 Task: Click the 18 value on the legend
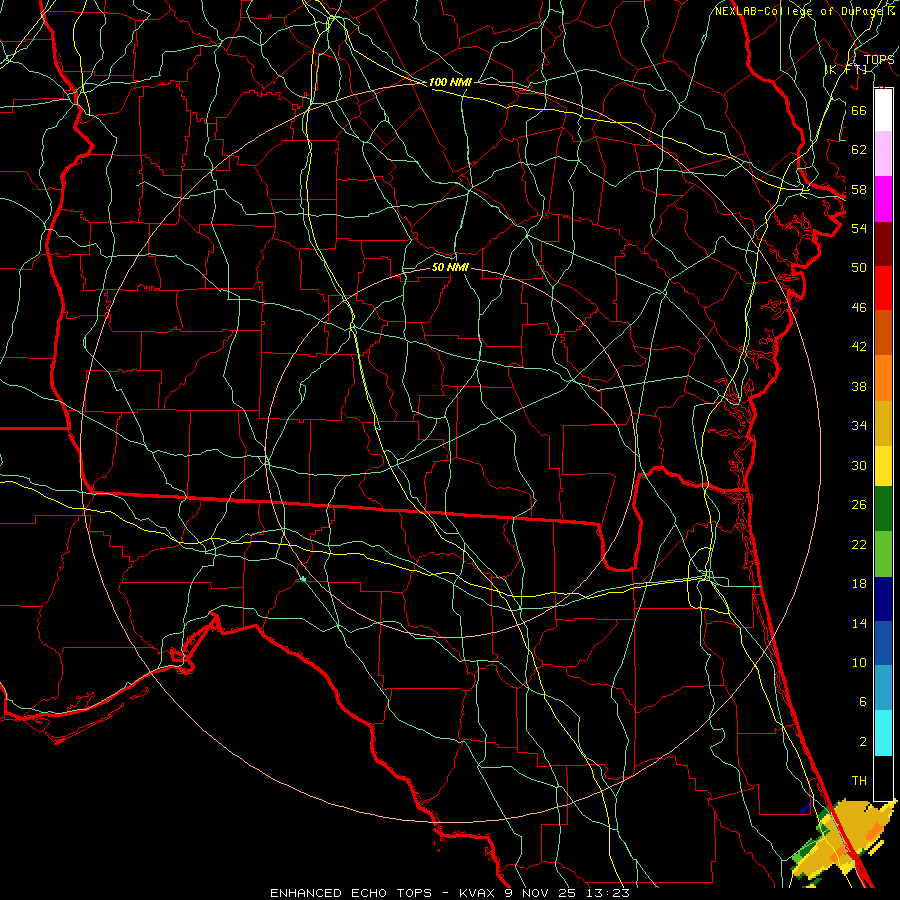(859, 584)
